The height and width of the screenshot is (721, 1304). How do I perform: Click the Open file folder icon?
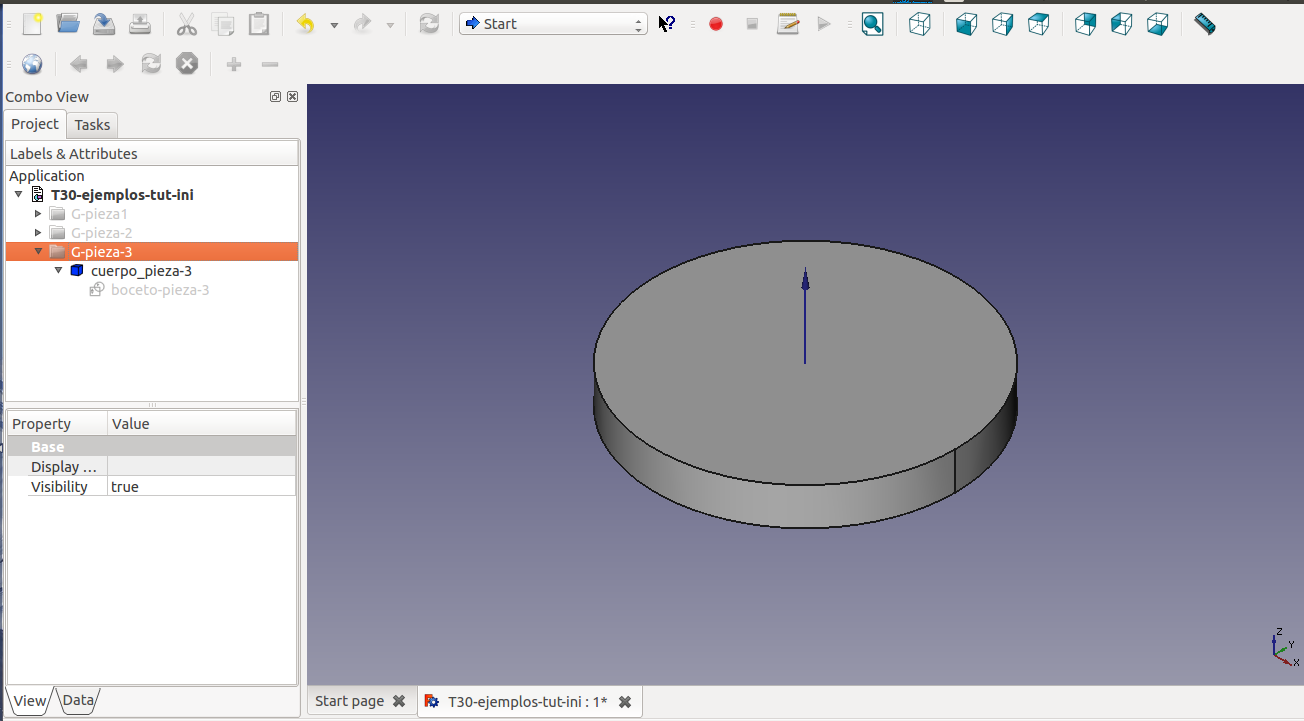coord(68,24)
